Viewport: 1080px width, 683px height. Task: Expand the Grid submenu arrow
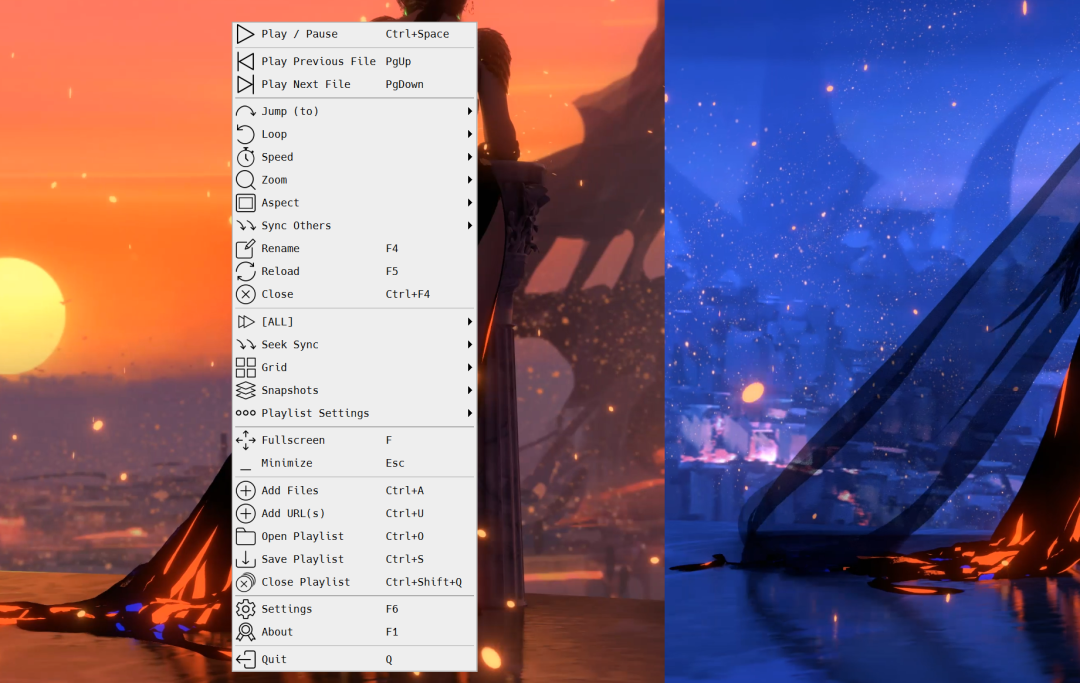pyautogui.click(x=469, y=368)
